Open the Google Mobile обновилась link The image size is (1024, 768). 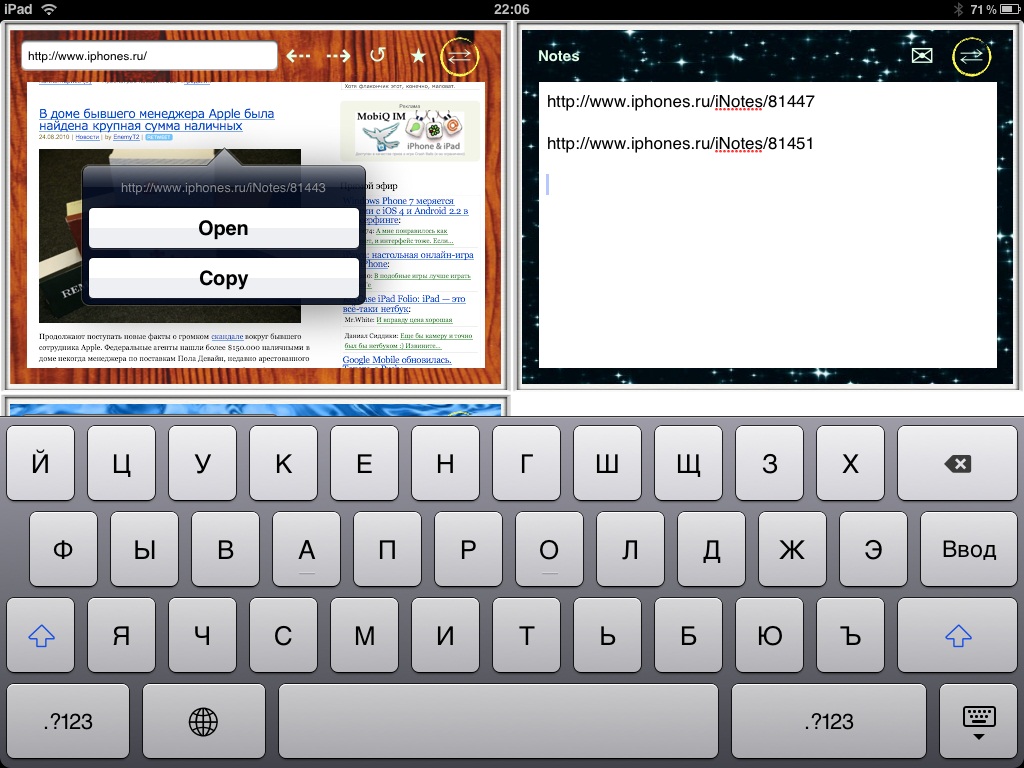pos(397,360)
